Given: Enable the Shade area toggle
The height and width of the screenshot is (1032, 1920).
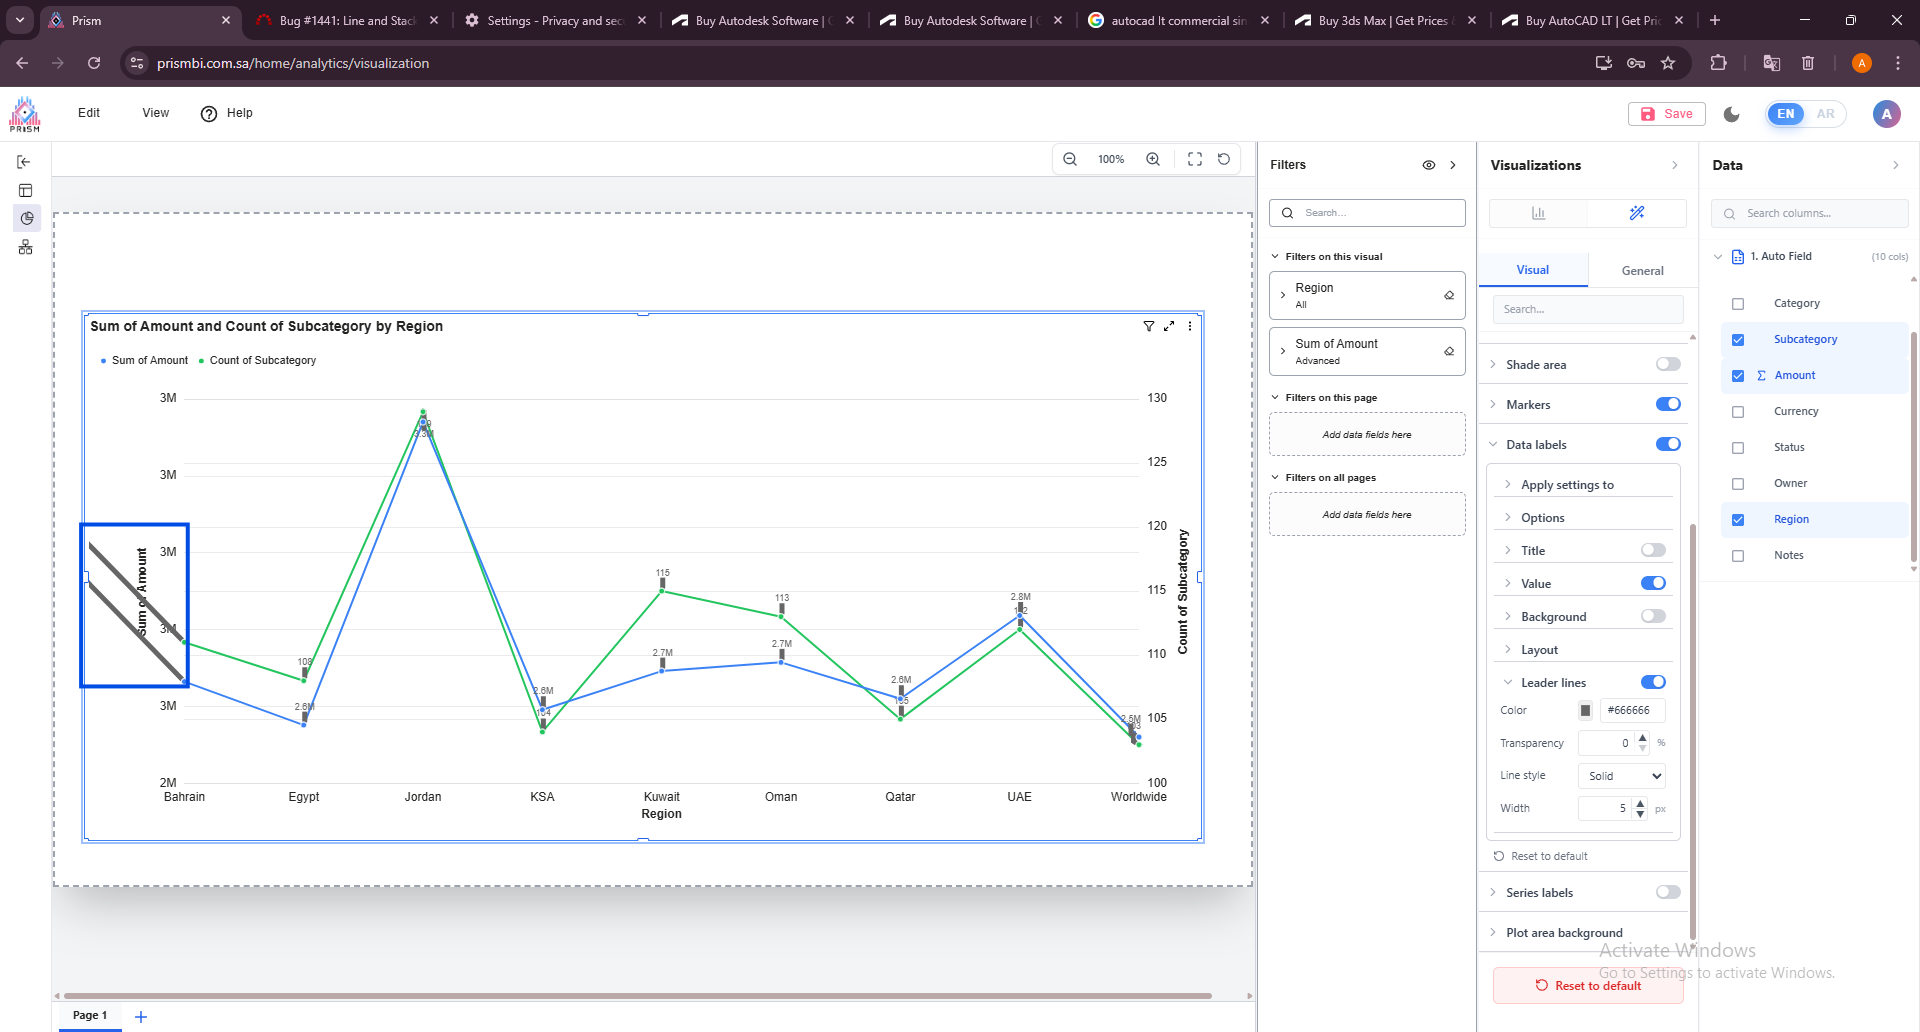Looking at the screenshot, I should click(x=1668, y=364).
